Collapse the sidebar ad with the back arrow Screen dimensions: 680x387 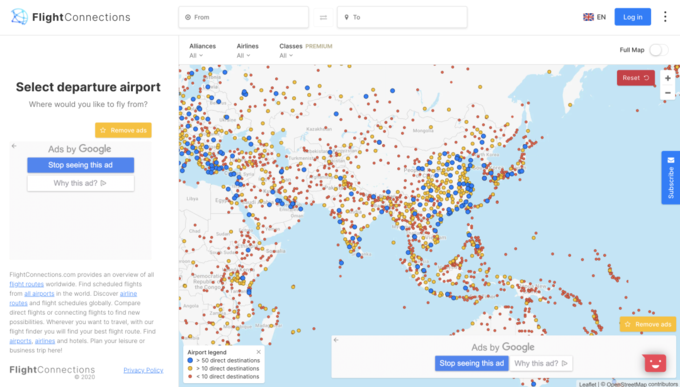pyautogui.click(x=14, y=146)
